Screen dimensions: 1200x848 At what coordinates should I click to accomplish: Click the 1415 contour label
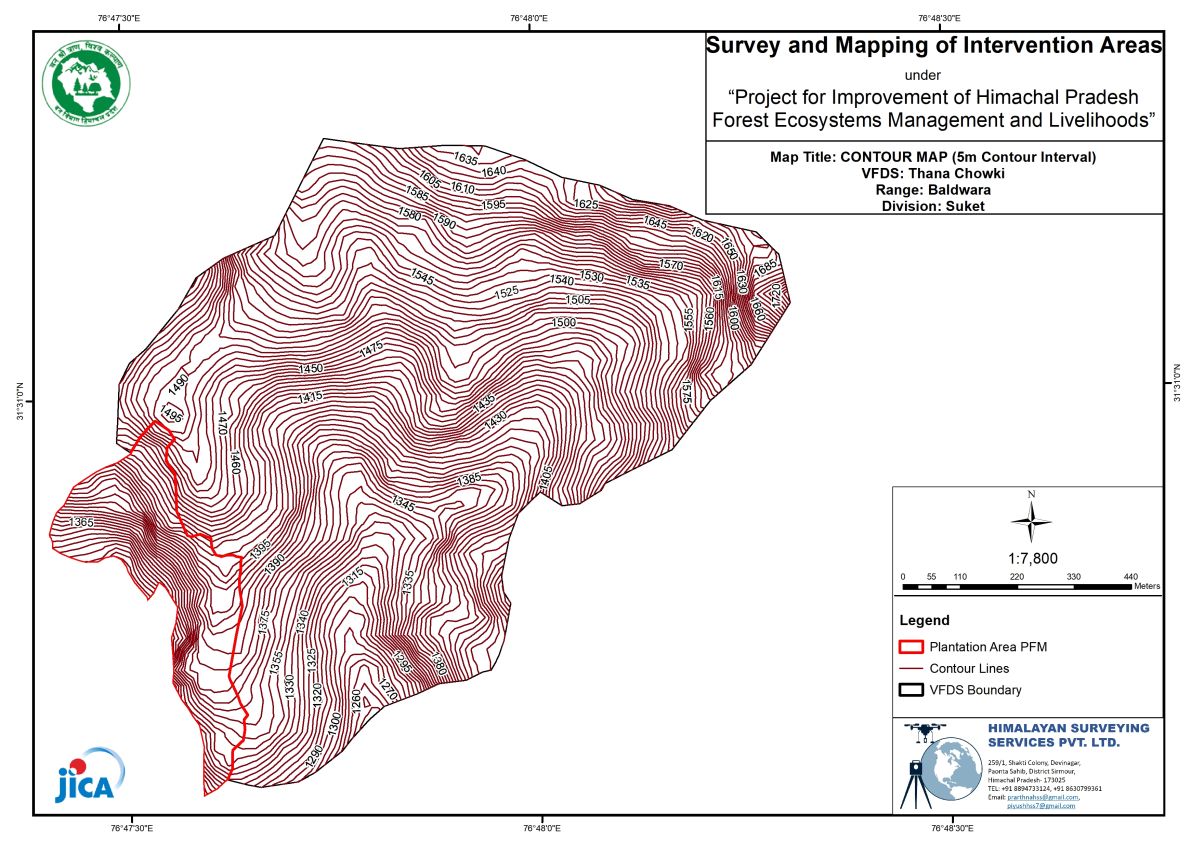coord(310,398)
